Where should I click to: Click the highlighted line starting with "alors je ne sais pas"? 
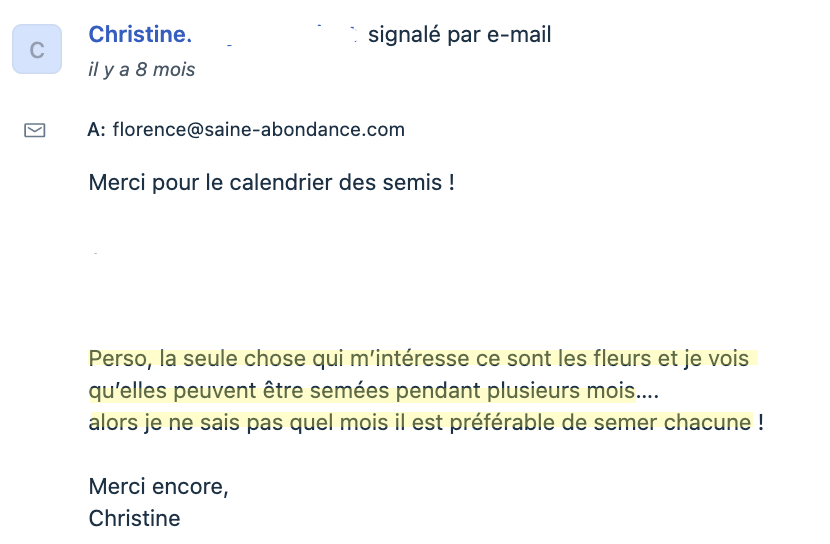click(x=426, y=423)
